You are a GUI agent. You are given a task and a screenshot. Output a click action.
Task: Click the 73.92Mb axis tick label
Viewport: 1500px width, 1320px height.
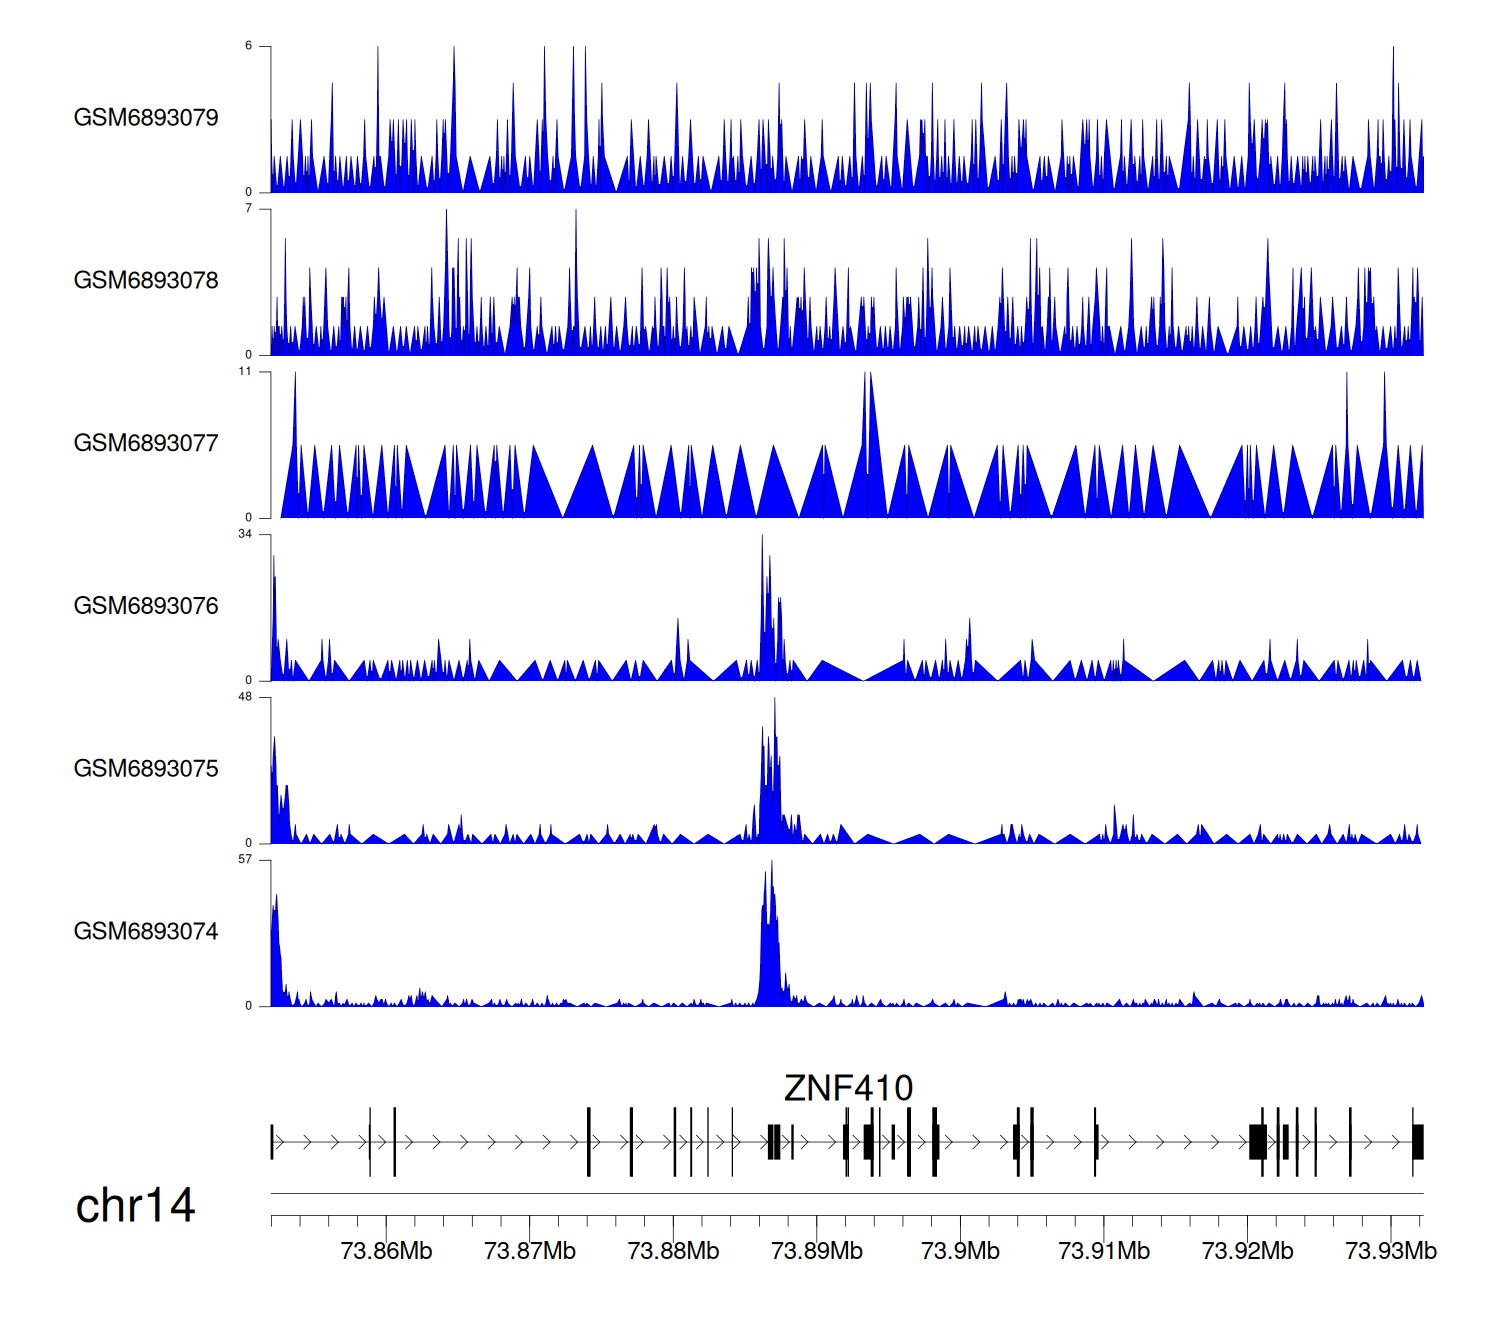[x=1247, y=1251]
